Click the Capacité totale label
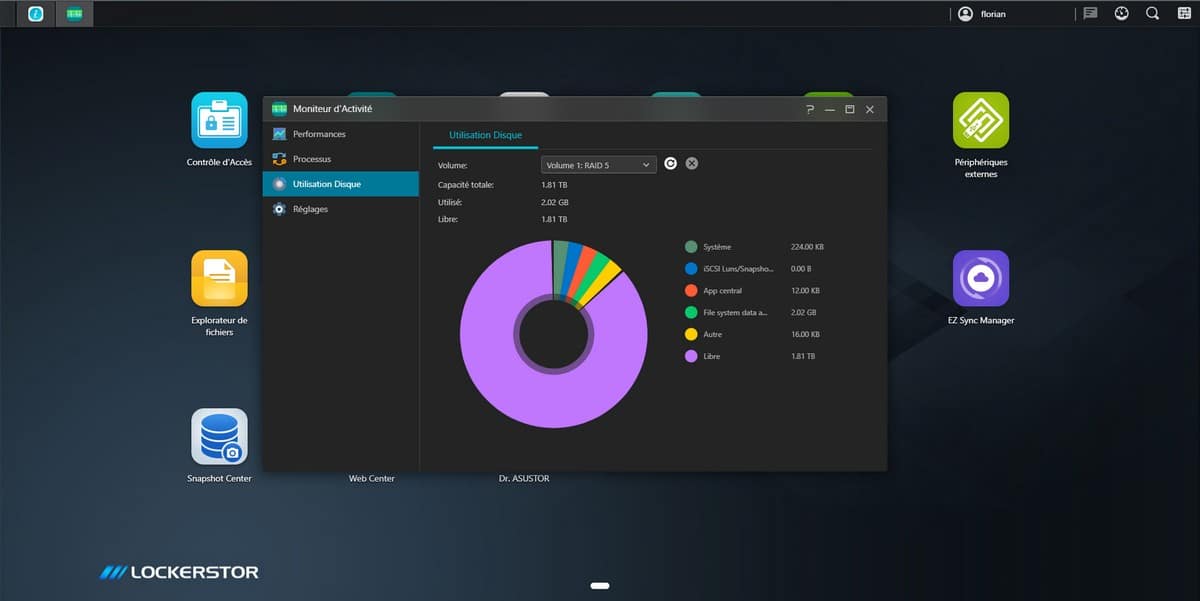This screenshot has height=601, width=1200. click(466, 184)
